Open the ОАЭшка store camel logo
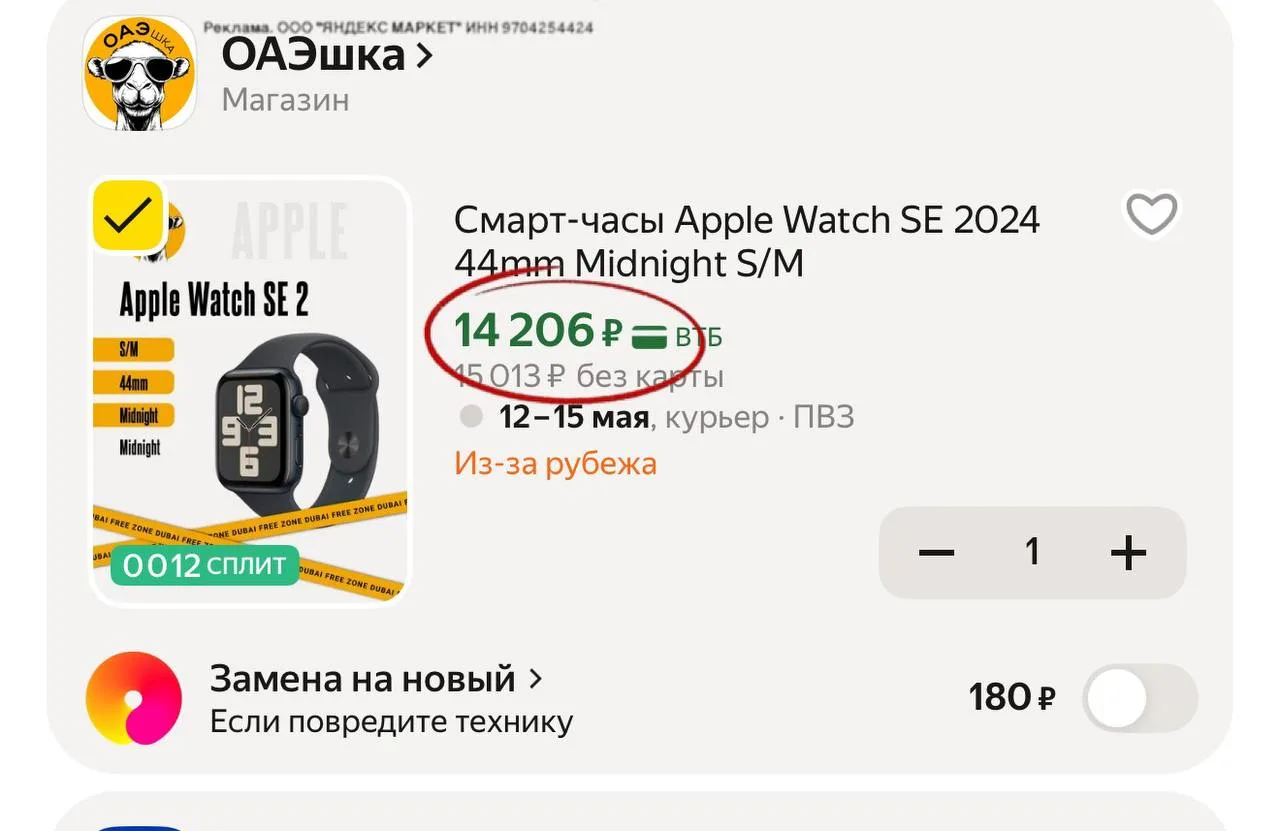This screenshot has width=1280, height=831. [139, 74]
